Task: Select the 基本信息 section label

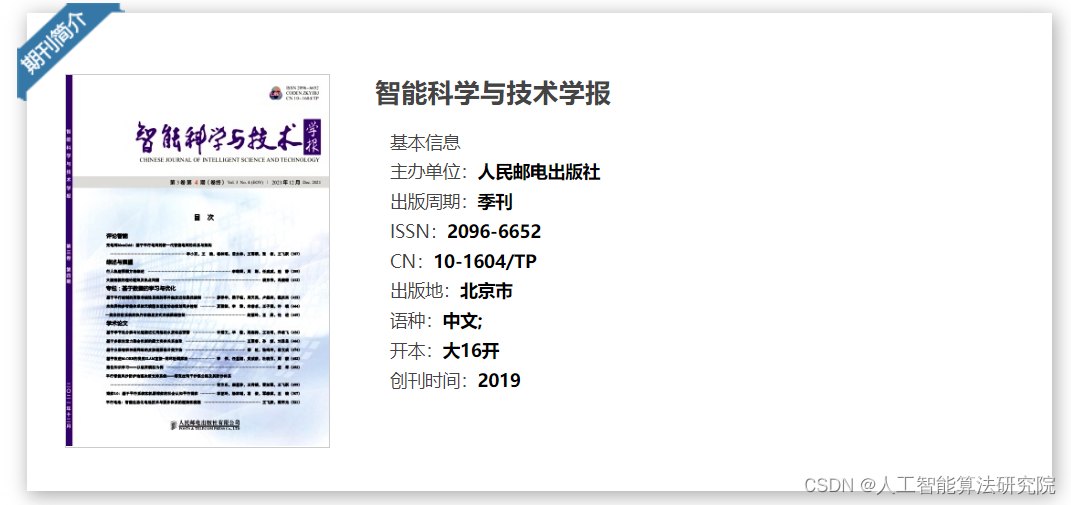Action: point(426,143)
